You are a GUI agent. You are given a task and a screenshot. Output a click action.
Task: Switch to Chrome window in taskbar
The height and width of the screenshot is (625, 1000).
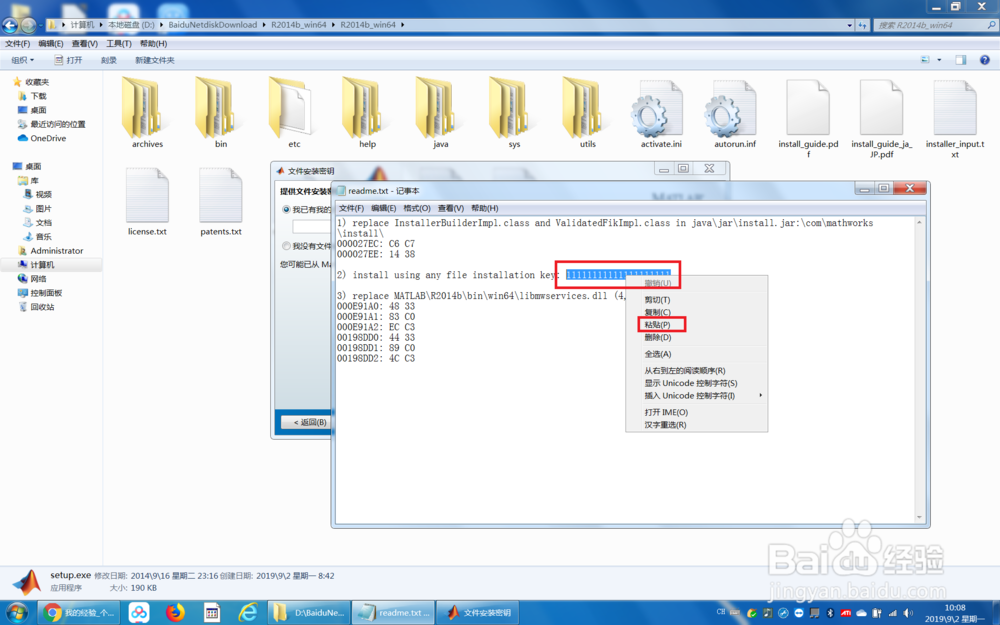[x=78, y=613]
